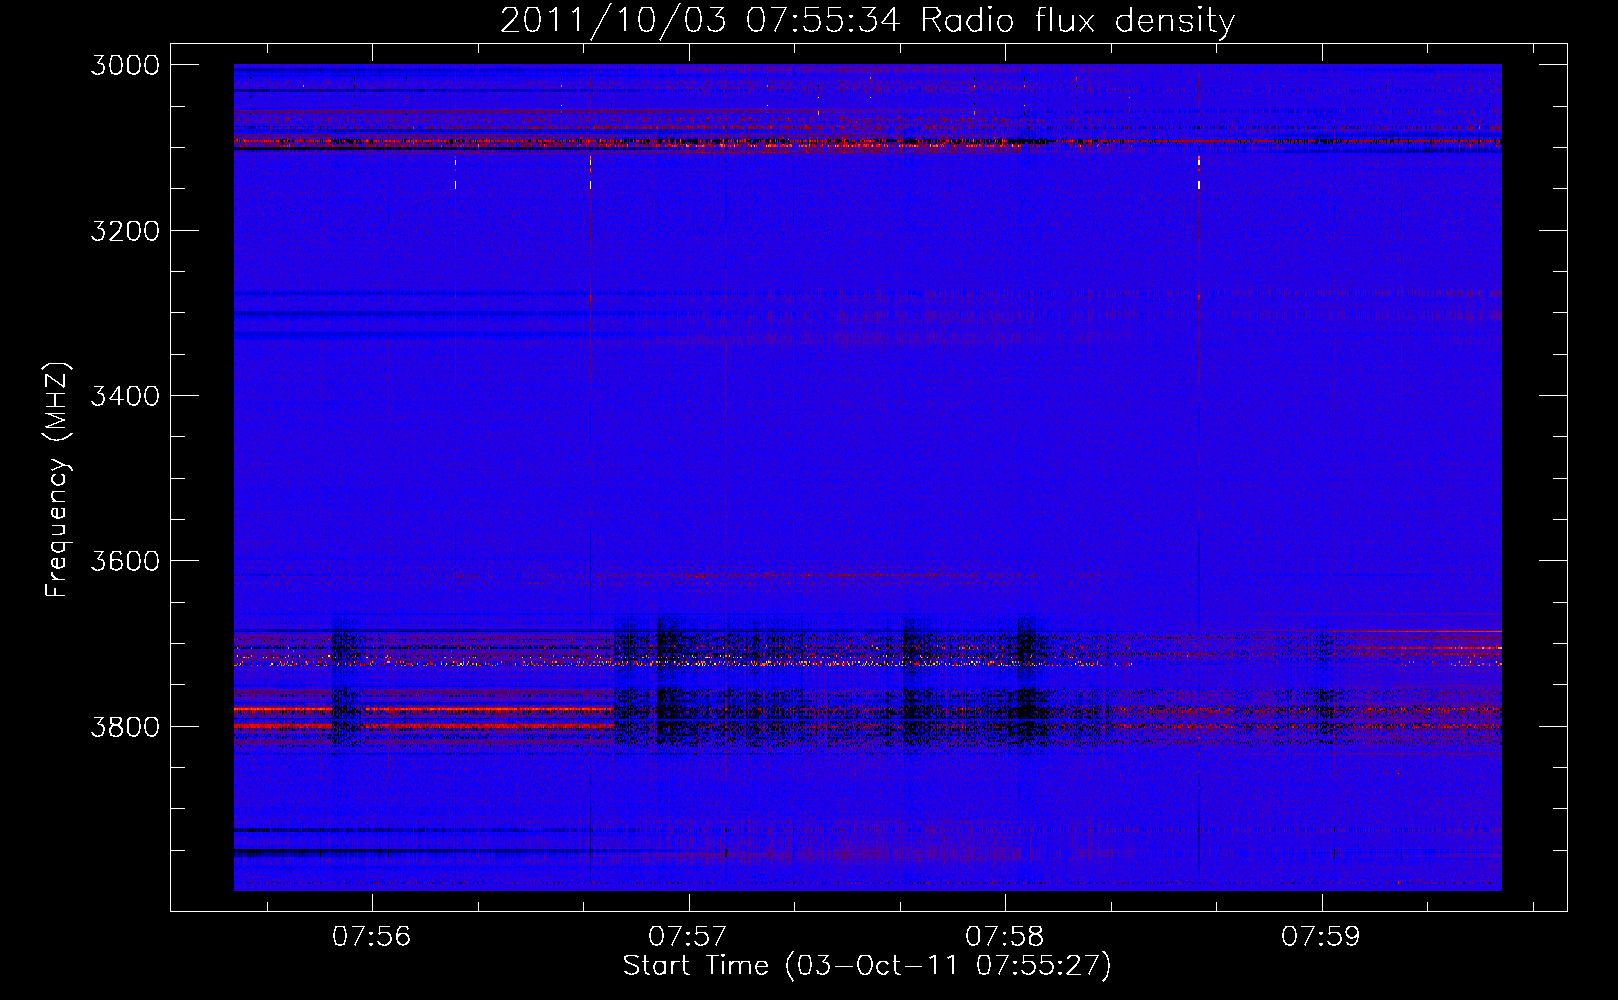
Task: Click the 3800 frequency tick label
Action: coord(125,726)
